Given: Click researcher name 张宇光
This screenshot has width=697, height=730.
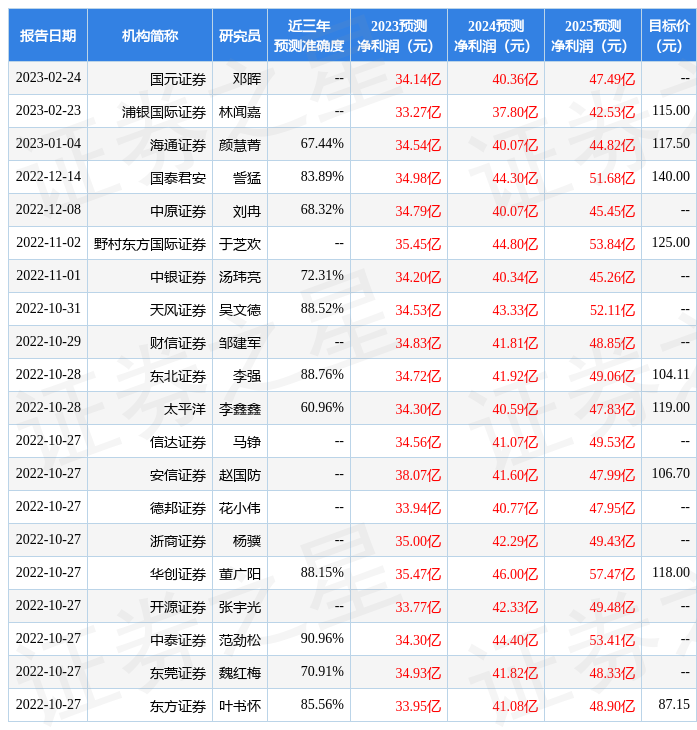Looking at the screenshot, I should pos(240,608).
